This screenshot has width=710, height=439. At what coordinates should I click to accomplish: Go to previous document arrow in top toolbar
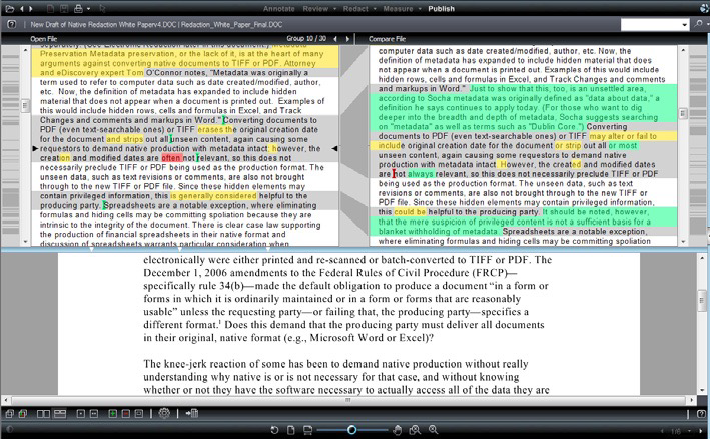22,8
